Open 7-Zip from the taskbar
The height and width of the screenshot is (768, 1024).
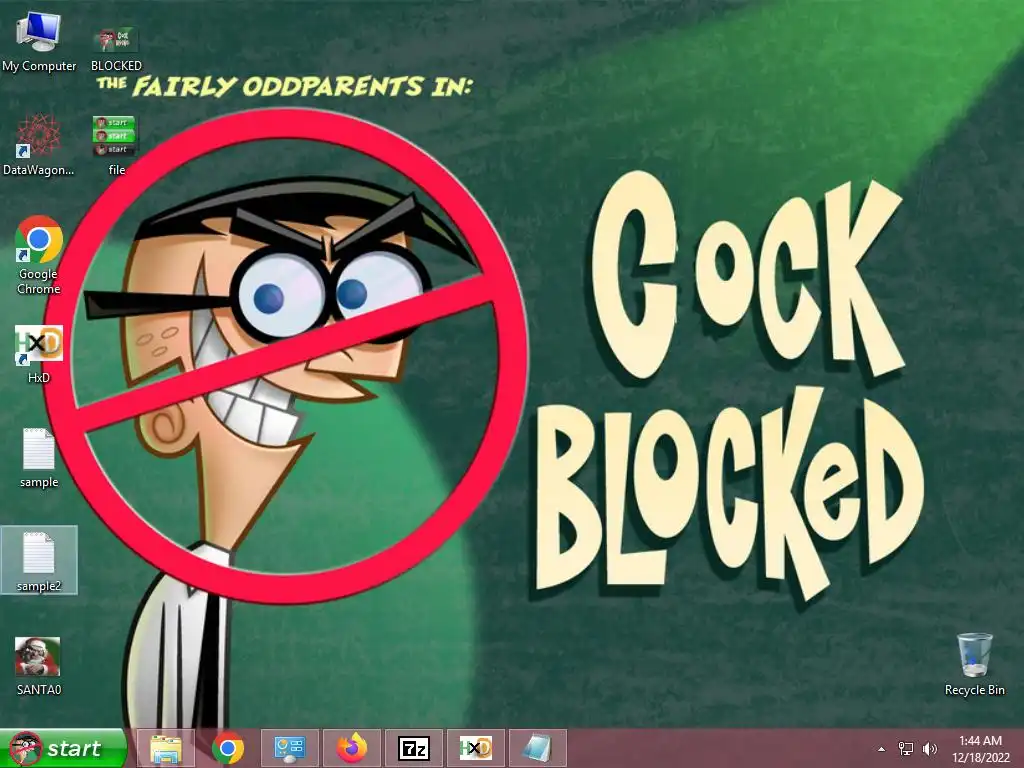[414, 748]
